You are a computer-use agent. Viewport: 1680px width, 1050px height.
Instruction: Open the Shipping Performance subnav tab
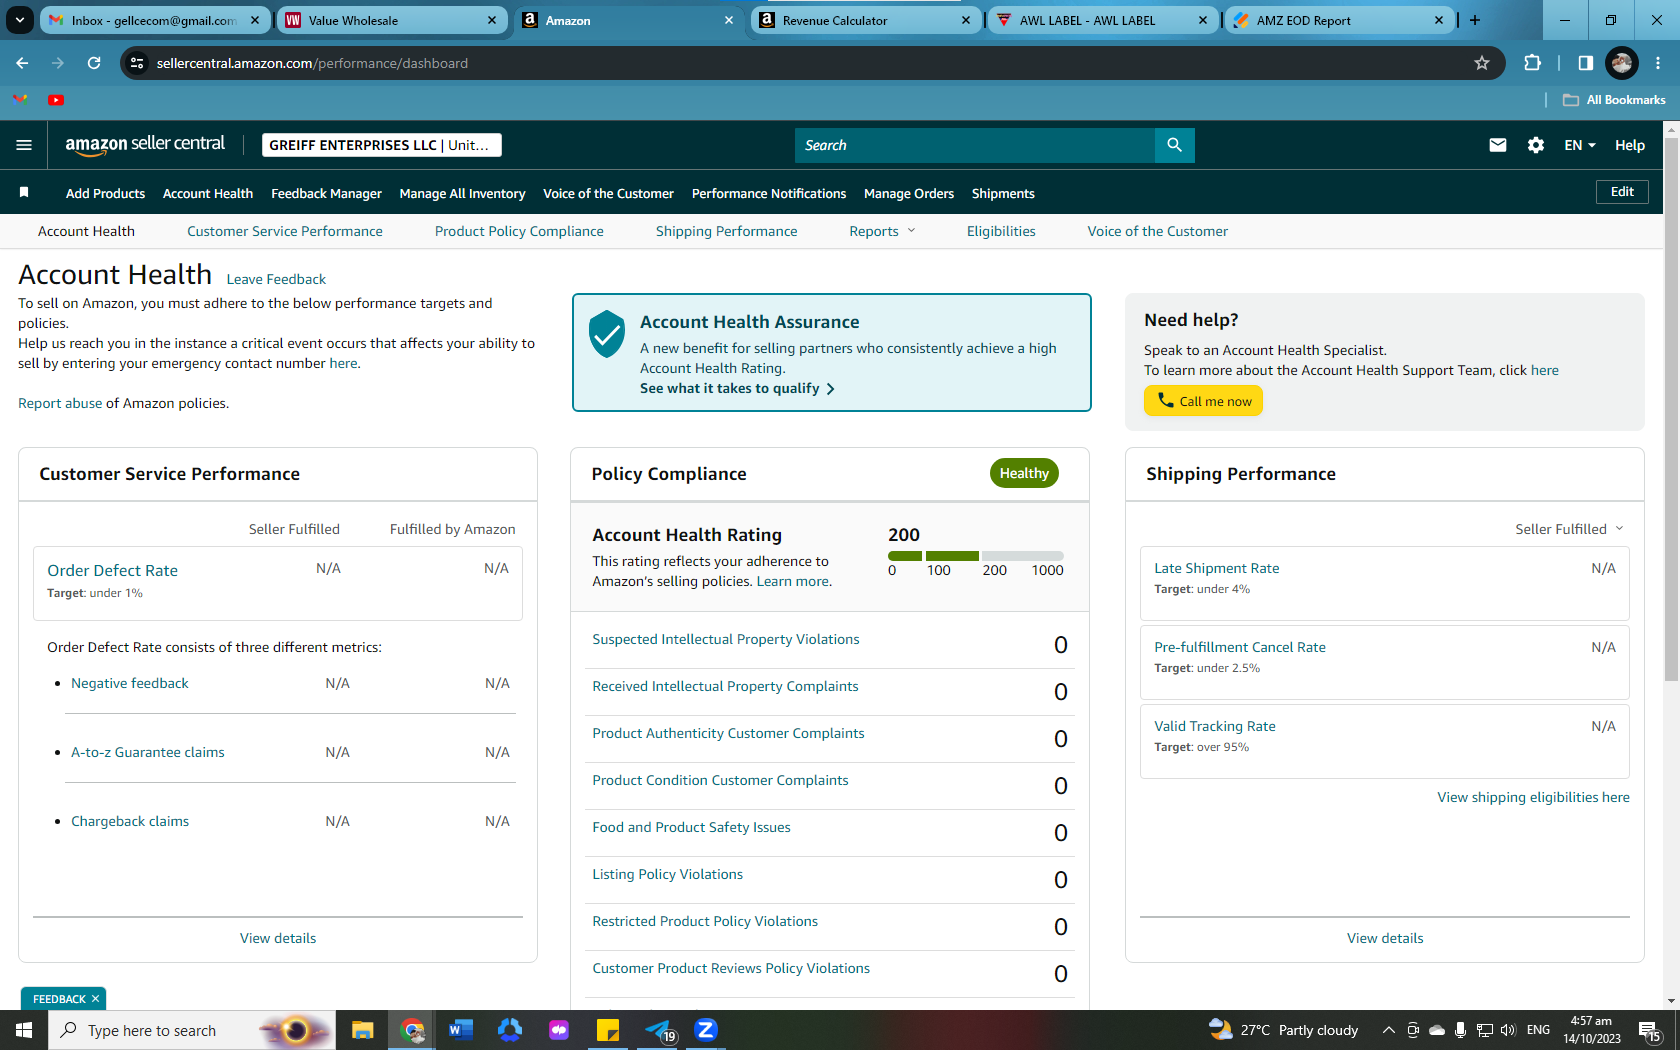pos(727,231)
